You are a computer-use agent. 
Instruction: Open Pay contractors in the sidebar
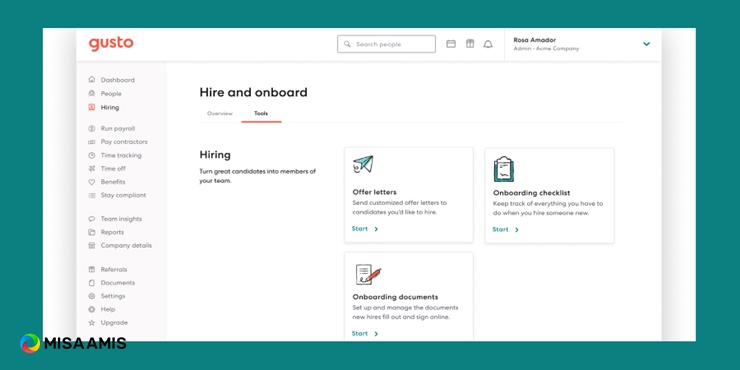124,142
